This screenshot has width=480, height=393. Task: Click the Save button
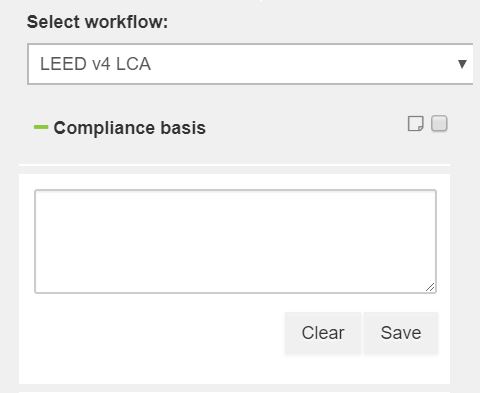[401, 333]
